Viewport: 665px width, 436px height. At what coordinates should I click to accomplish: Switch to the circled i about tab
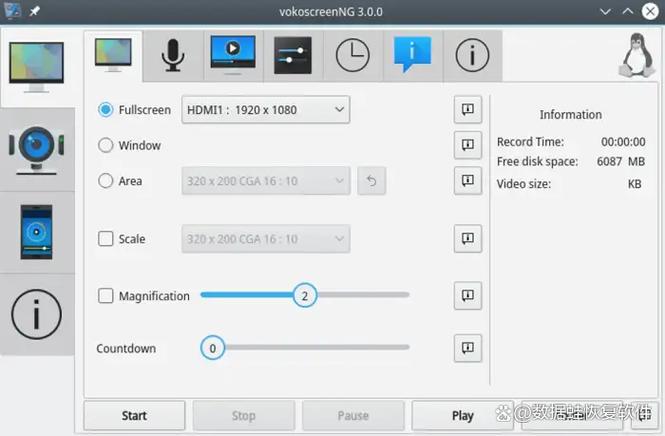click(472, 56)
